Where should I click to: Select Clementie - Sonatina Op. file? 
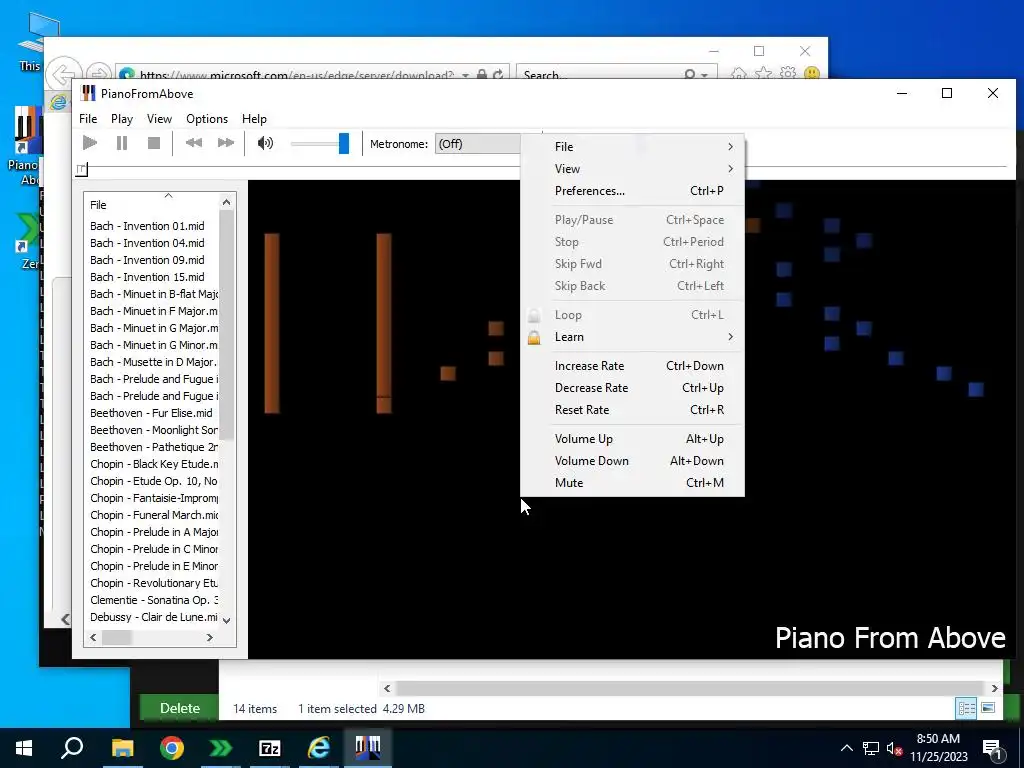pos(154,600)
